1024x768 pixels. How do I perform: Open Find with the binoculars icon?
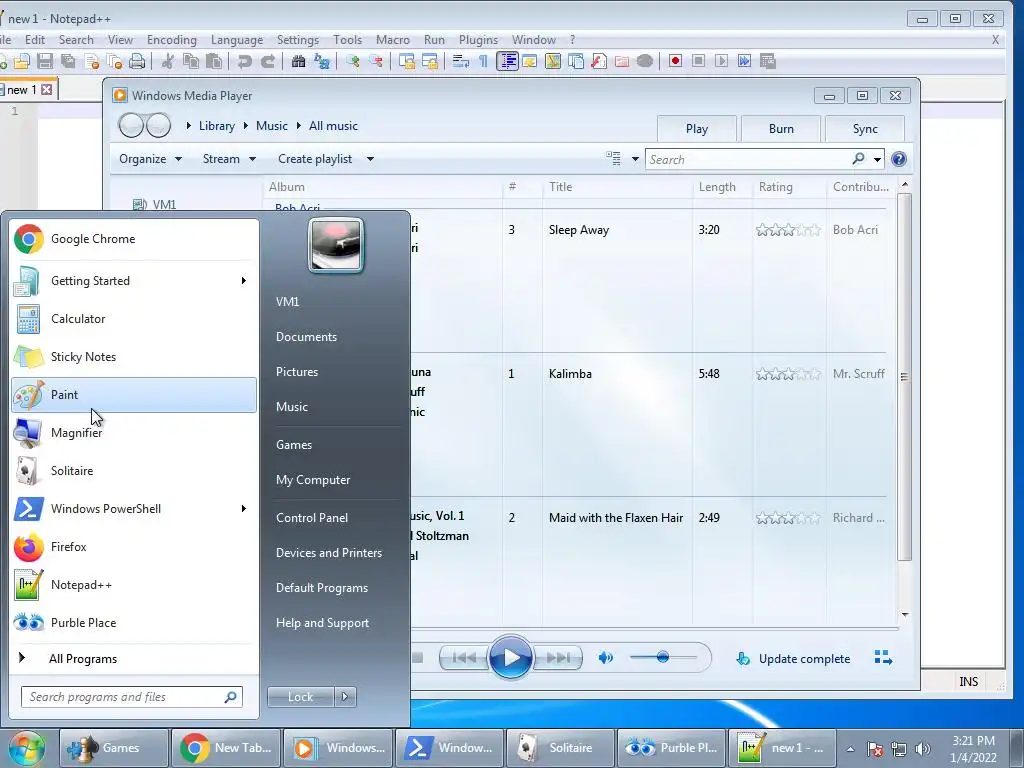(x=298, y=61)
